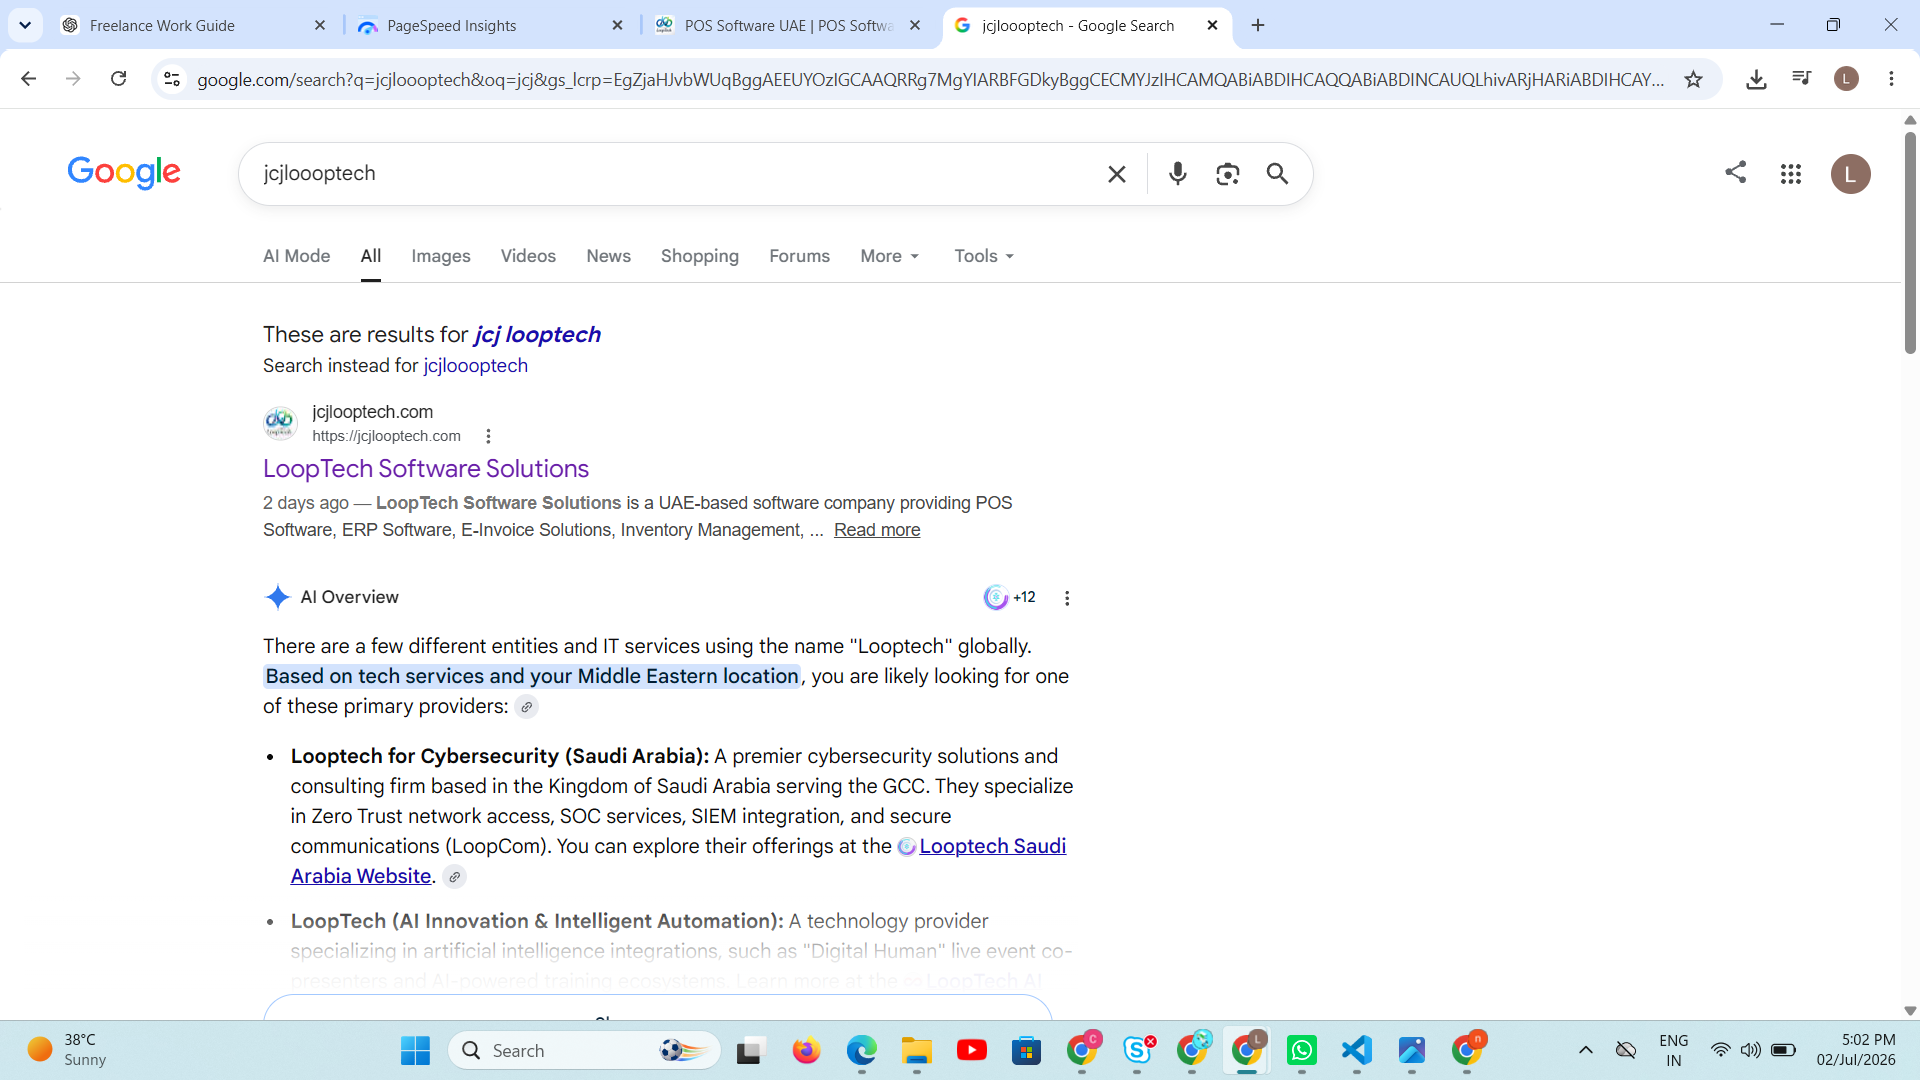Open Microsoft Edge from taskbar
The height and width of the screenshot is (1080, 1920).
(x=862, y=1051)
